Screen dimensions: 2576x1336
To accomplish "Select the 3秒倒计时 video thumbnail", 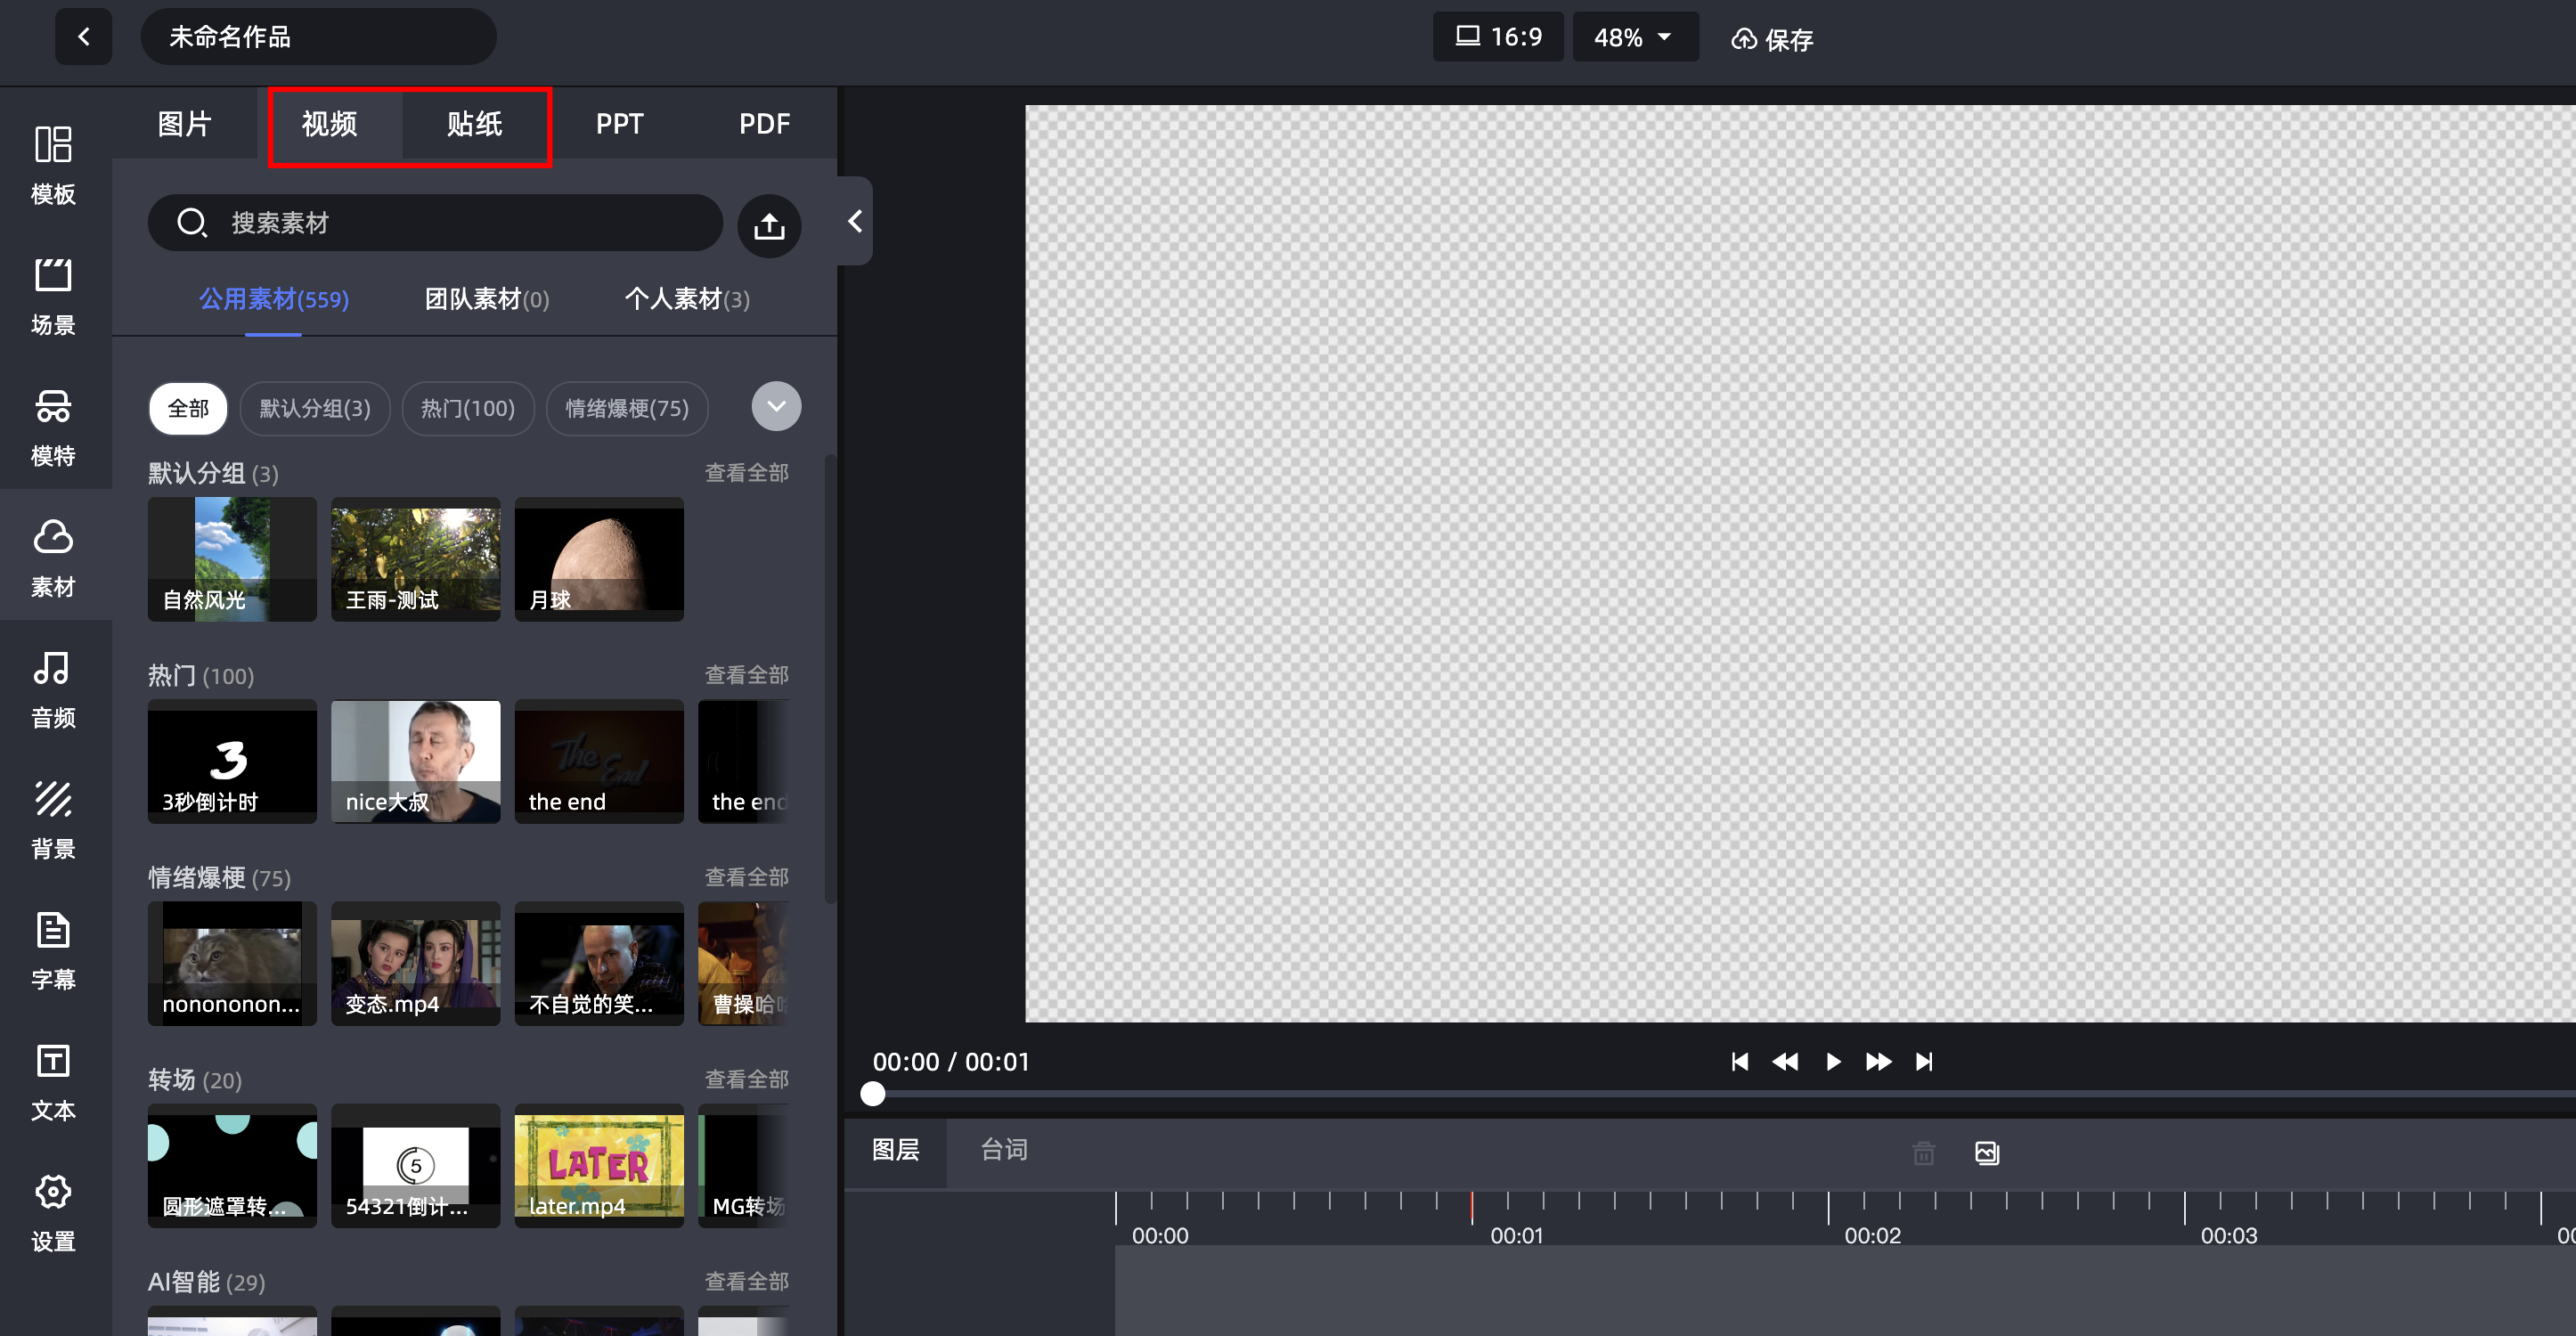I will pos(232,761).
